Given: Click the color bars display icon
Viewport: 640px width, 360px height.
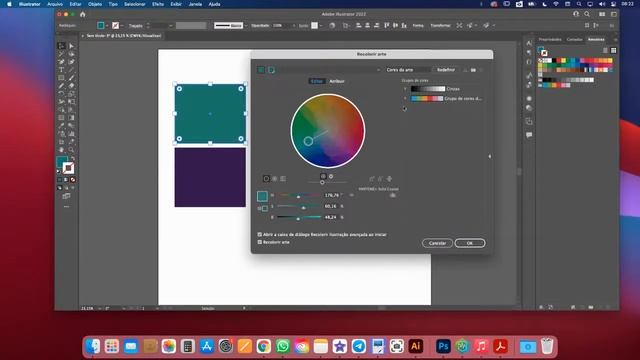Looking at the screenshot, I should click(283, 179).
